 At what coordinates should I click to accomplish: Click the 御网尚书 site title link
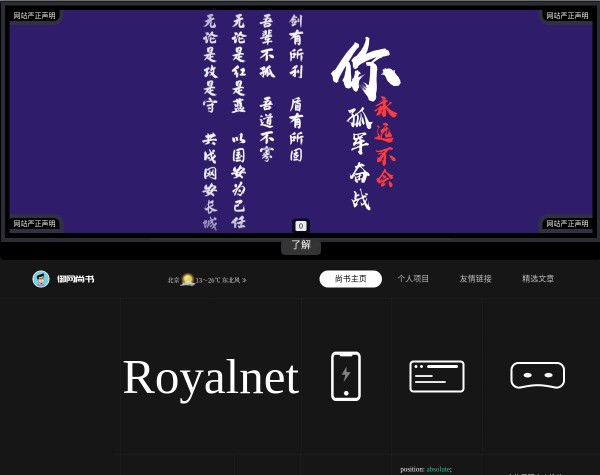75,279
